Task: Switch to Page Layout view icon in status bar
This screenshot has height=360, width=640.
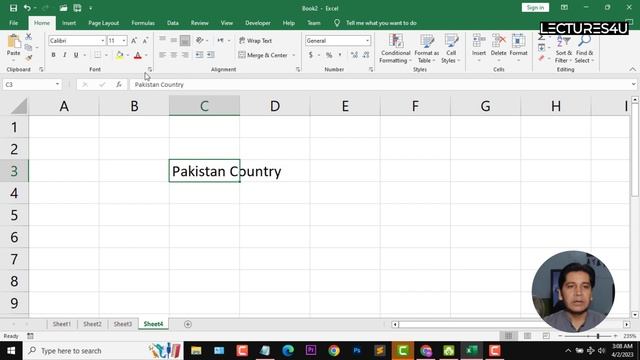Action: coord(527,336)
